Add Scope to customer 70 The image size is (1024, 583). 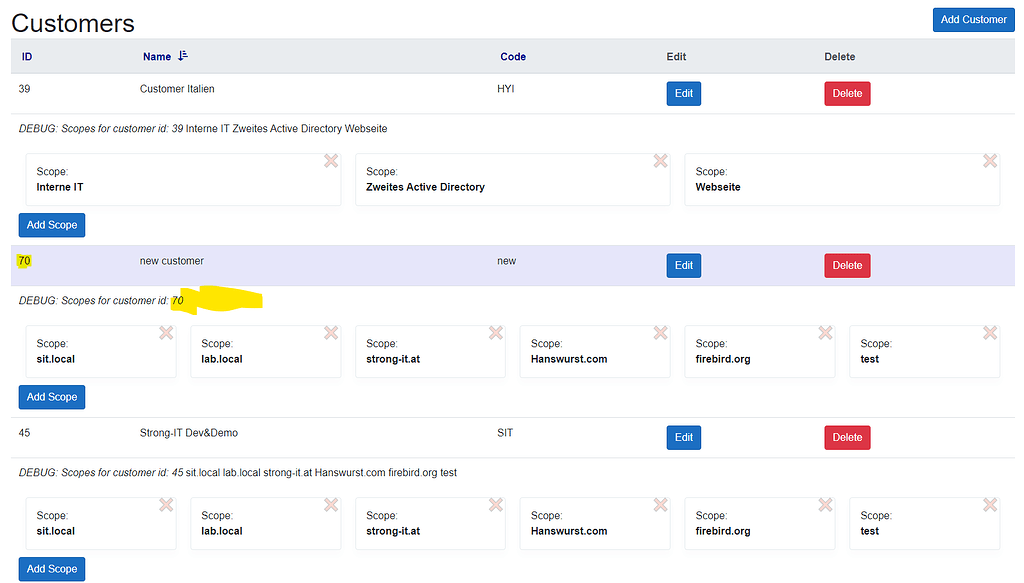click(x=52, y=397)
